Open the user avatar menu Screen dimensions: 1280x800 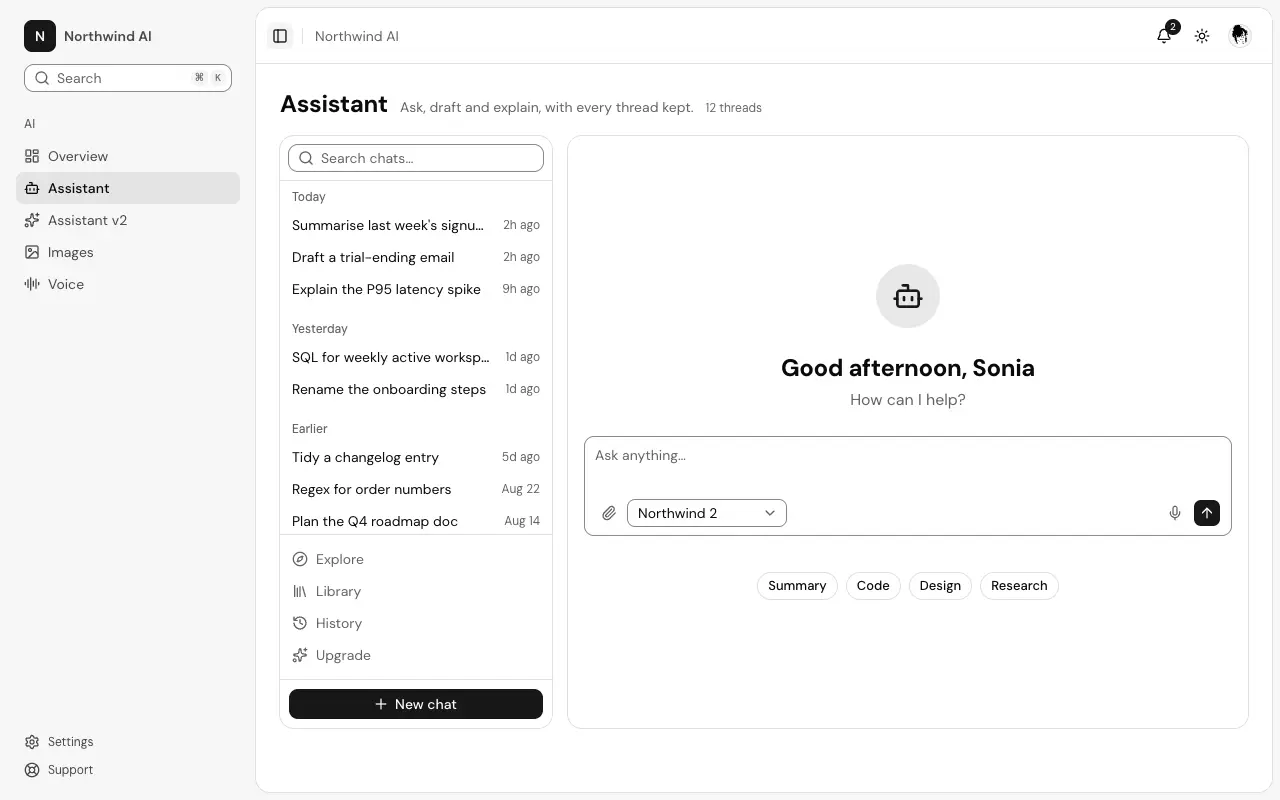(1240, 36)
